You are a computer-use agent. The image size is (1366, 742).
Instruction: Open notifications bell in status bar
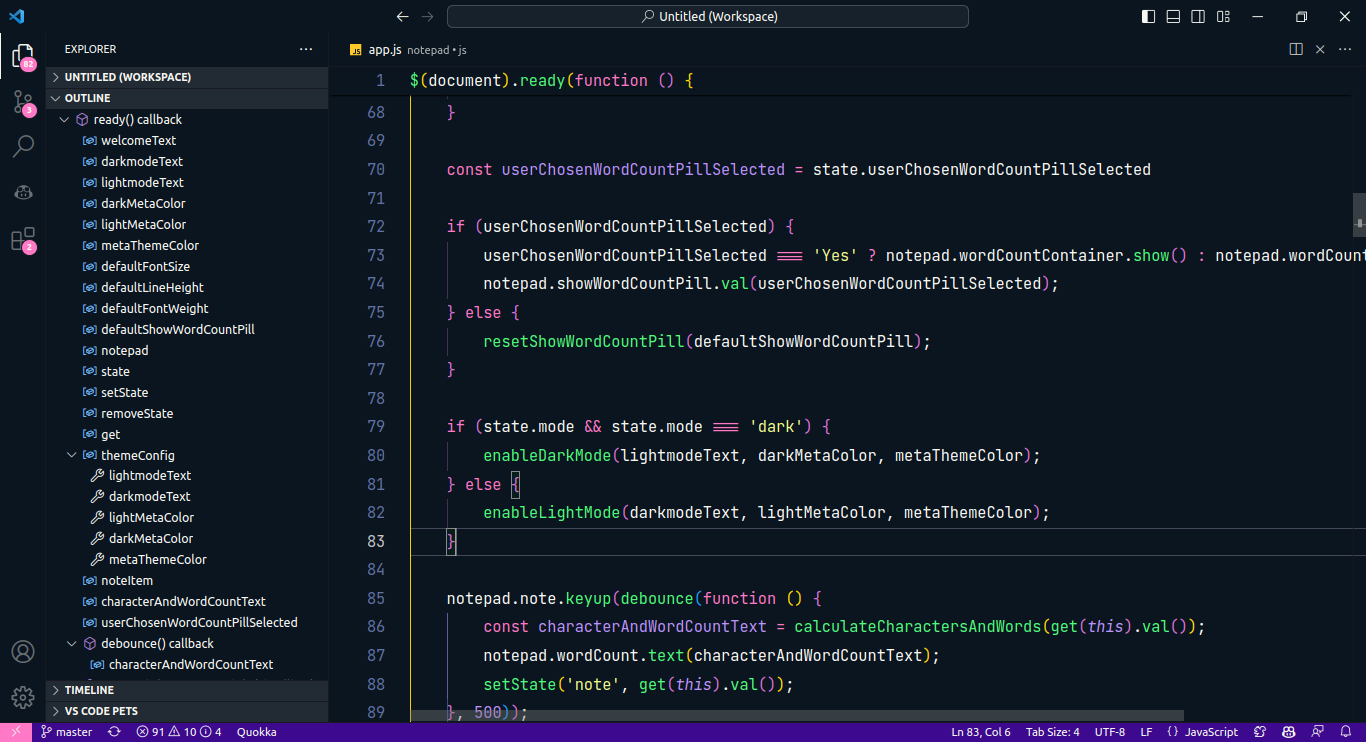(x=1344, y=732)
